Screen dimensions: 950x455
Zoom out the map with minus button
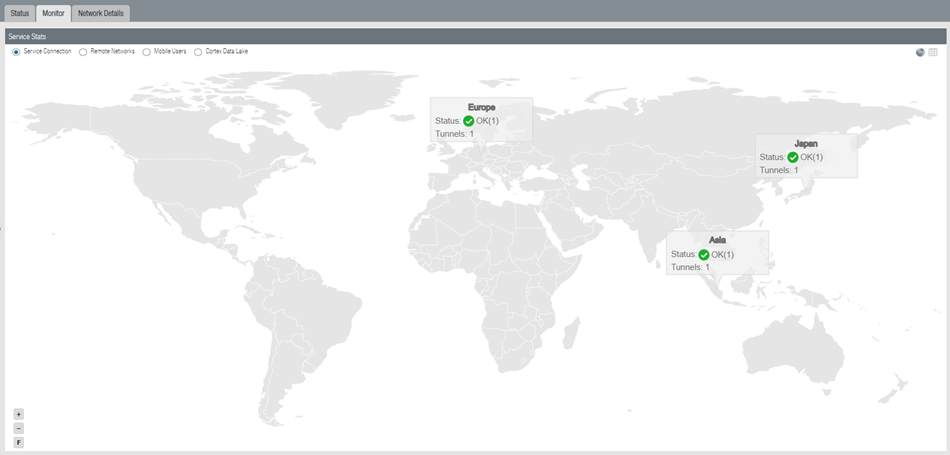point(19,428)
